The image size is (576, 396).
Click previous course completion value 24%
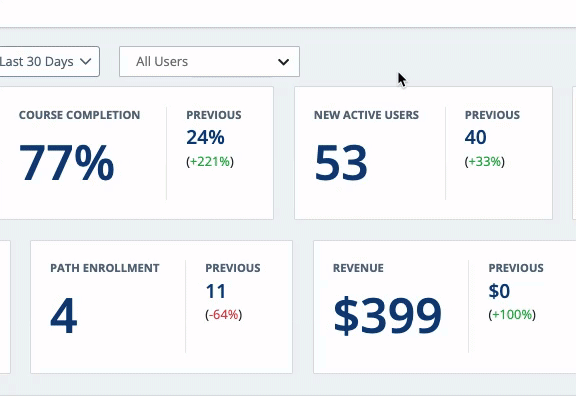[x=205, y=137]
